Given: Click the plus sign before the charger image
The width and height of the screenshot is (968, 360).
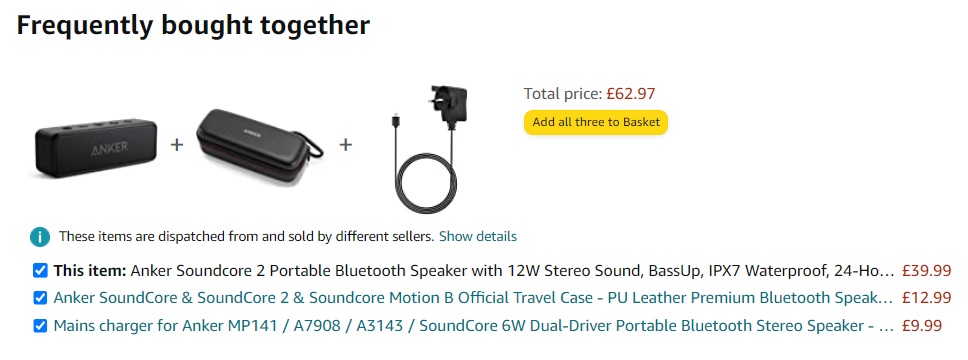Looking at the screenshot, I should pyautogui.click(x=346, y=144).
